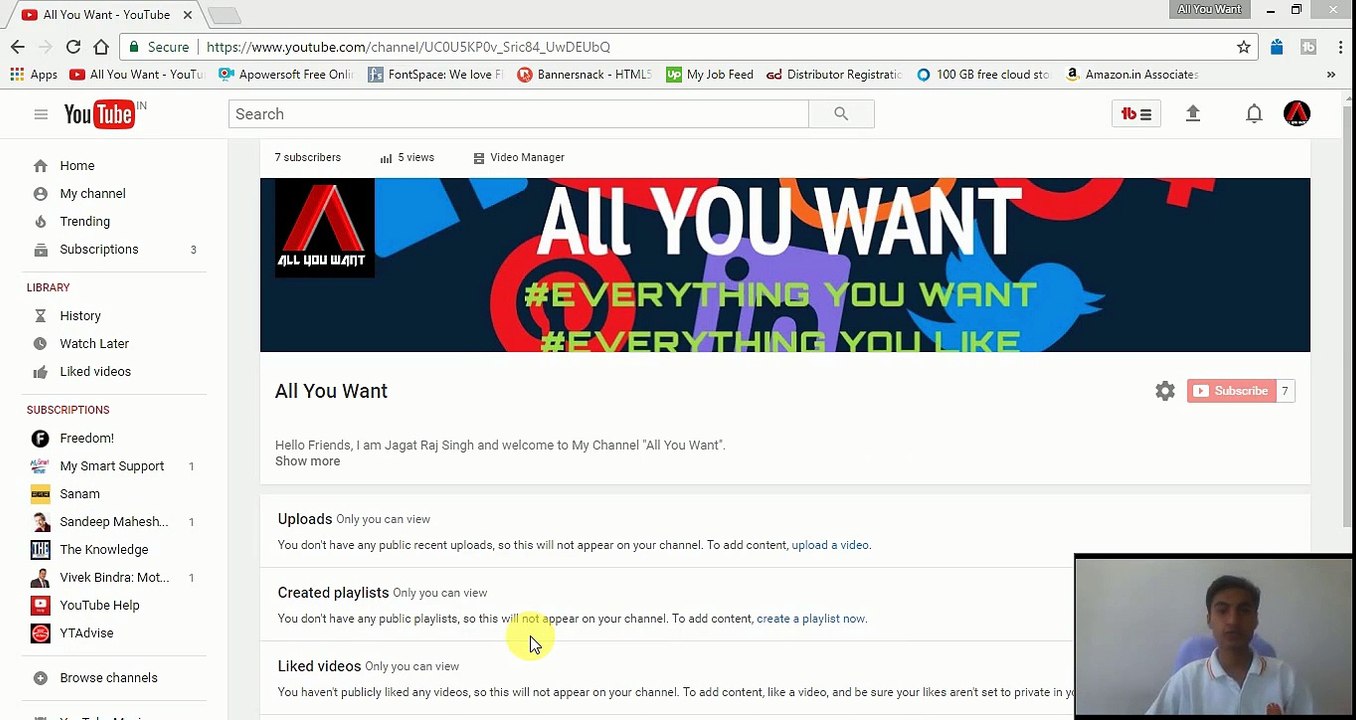The image size is (1356, 720).
Task: Open the notifications bell
Action: tap(1254, 114)
